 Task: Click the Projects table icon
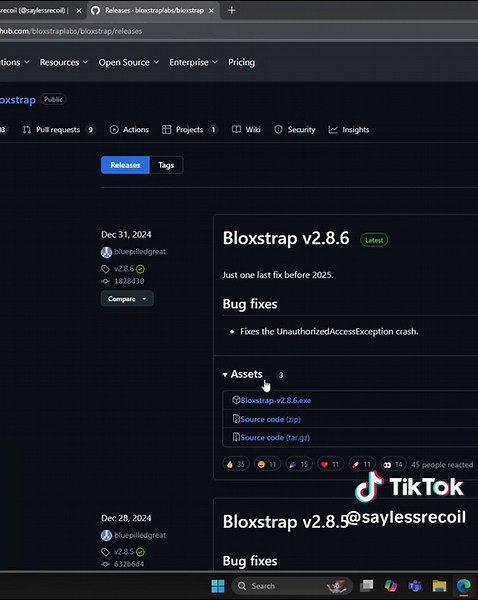click(166, 130)
